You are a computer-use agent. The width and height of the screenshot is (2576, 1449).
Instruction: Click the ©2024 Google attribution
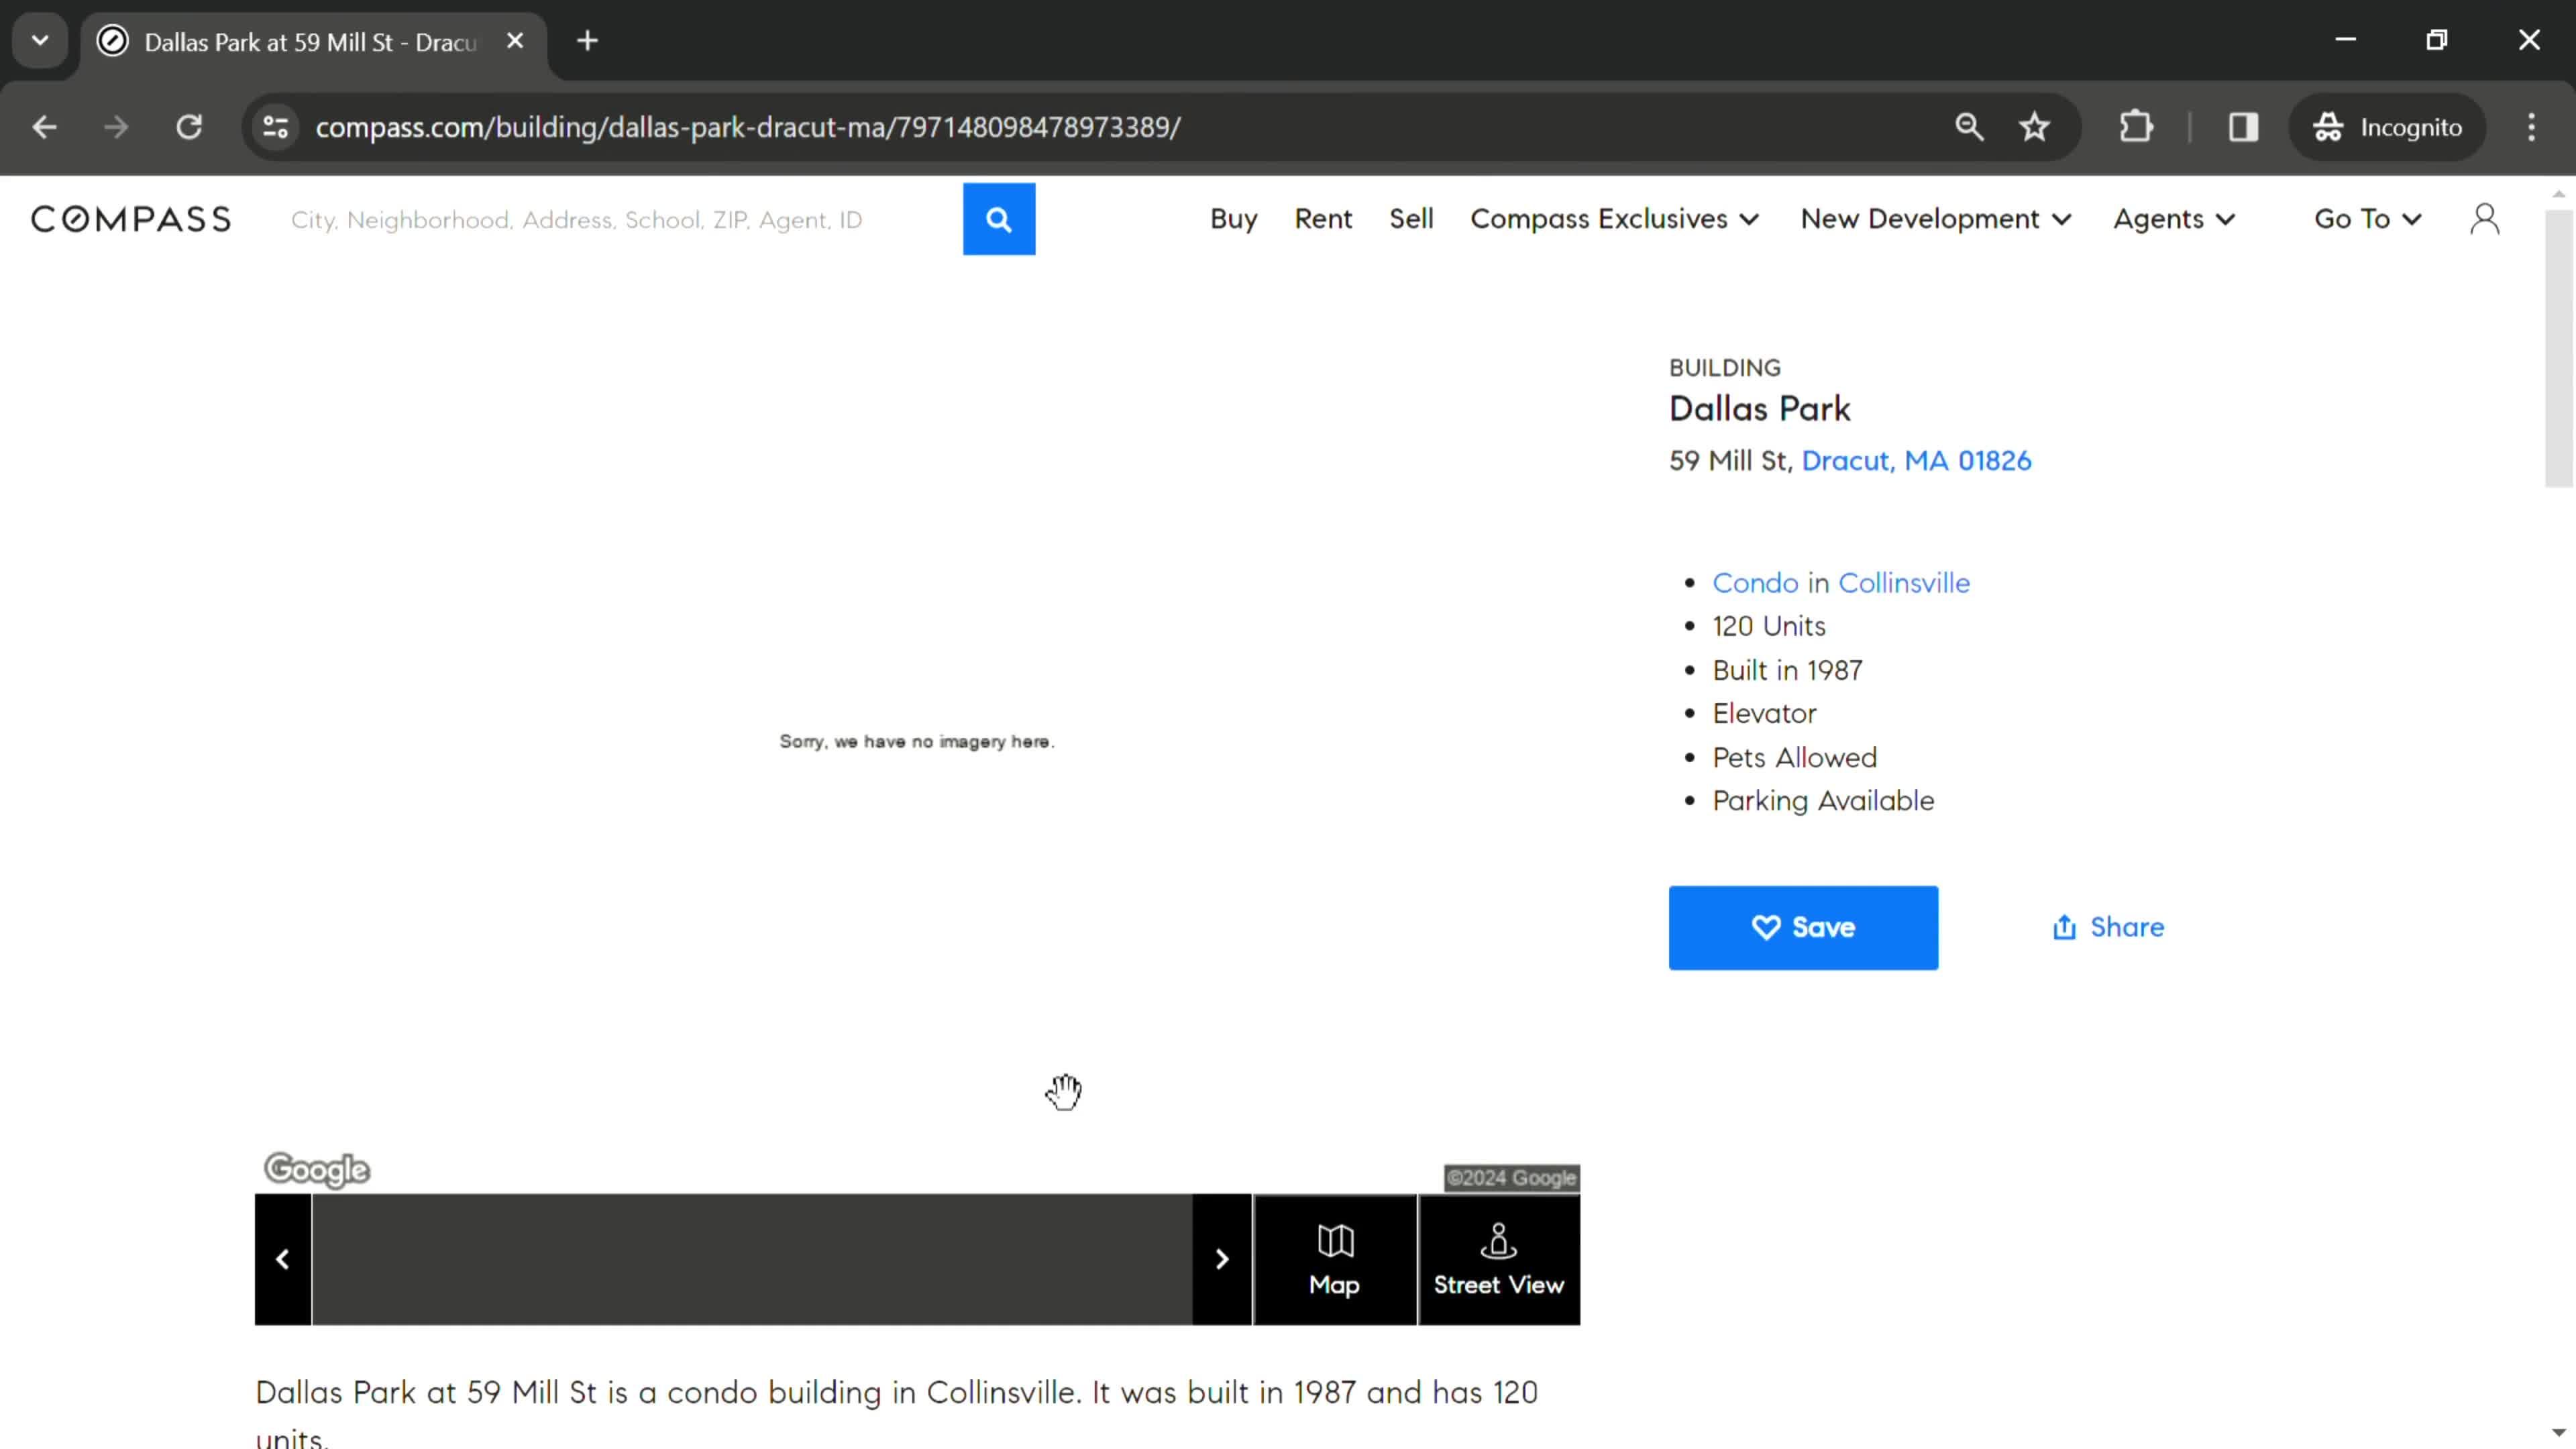point(1511,1178)
